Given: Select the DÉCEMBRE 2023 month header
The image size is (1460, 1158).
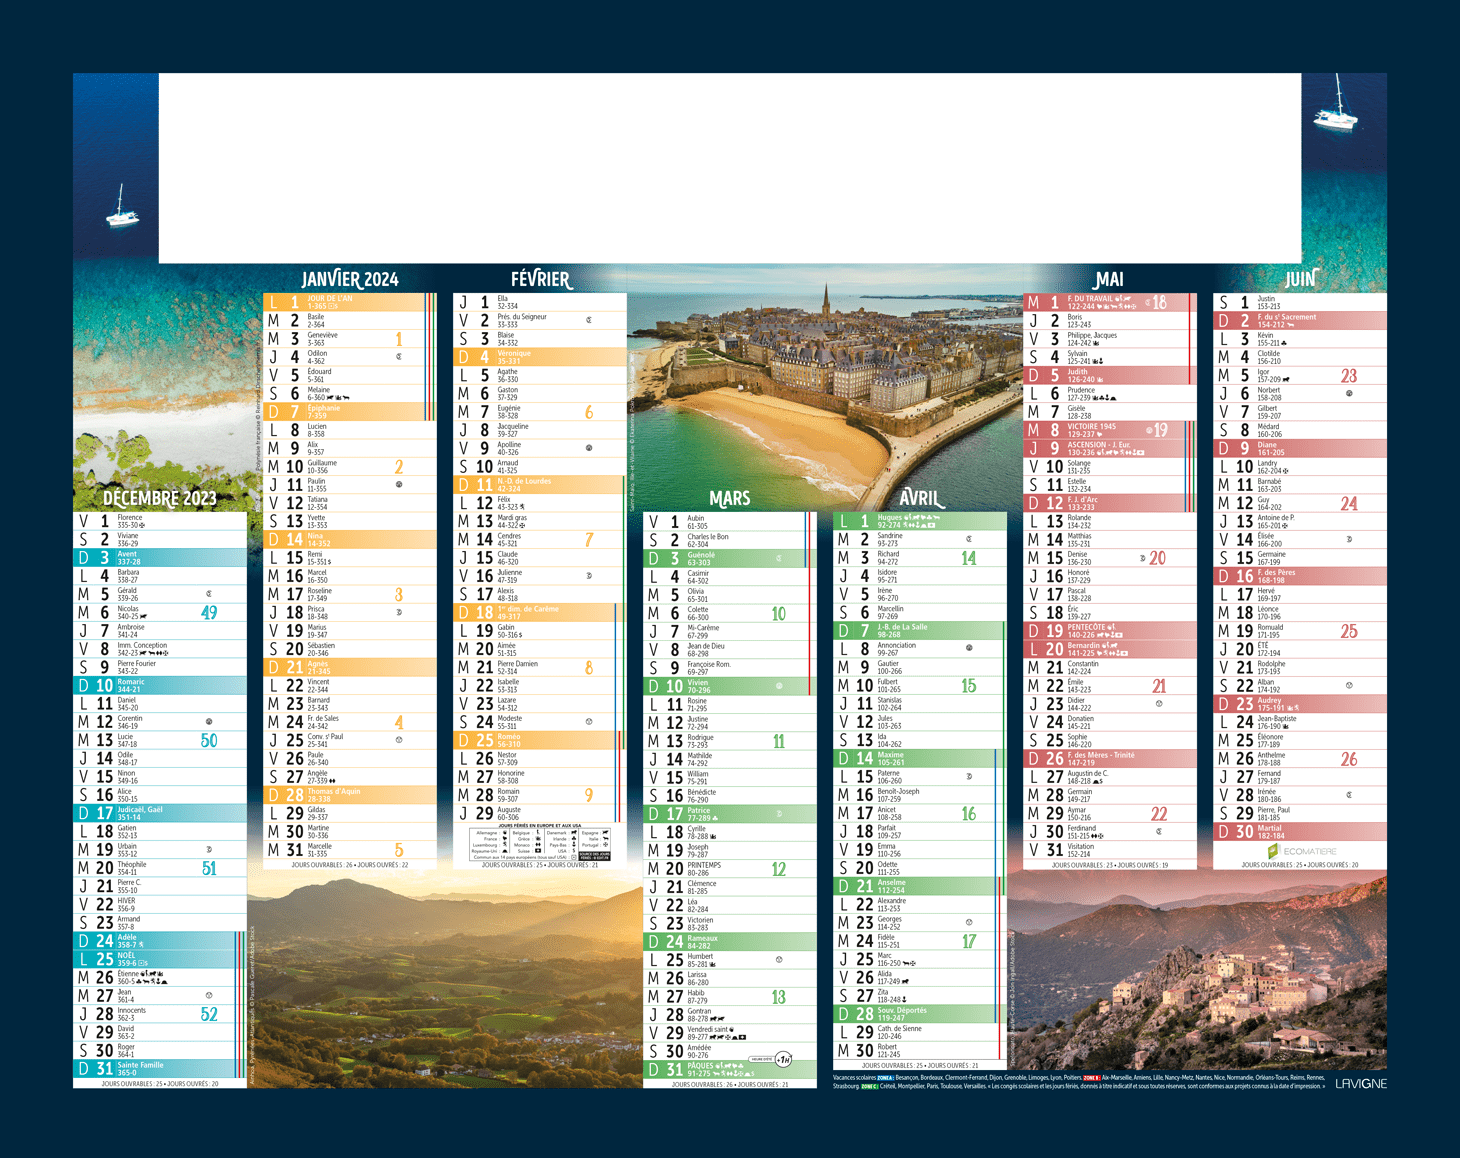Looking at the screenshot, I should click(160, 498).
